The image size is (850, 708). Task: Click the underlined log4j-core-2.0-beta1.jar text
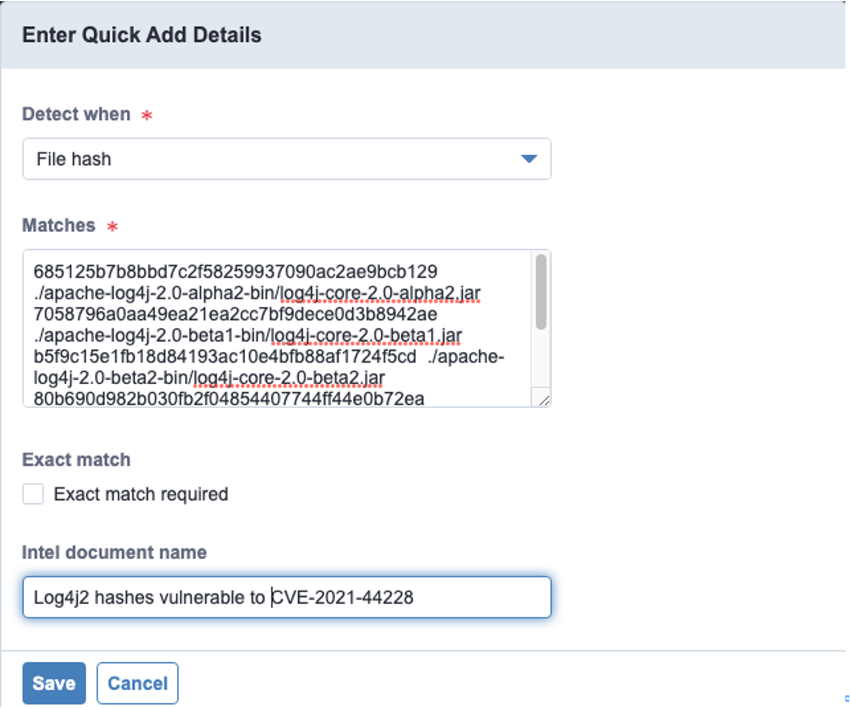click(x=366, y=336)
